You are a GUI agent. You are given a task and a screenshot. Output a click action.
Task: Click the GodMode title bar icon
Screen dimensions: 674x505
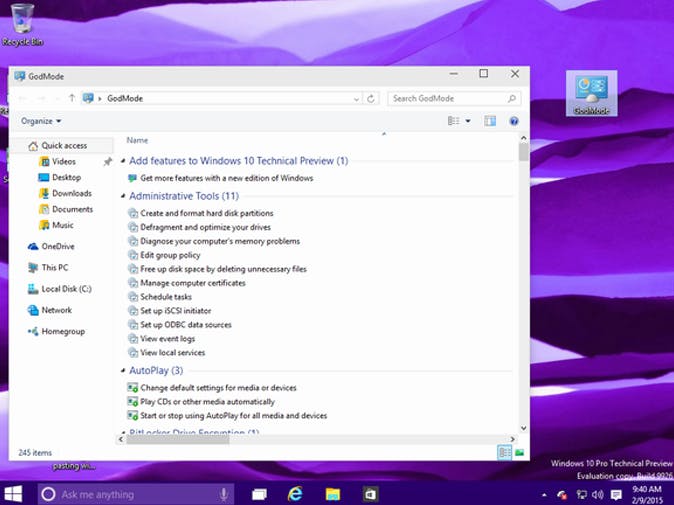[x=19, y=76]
